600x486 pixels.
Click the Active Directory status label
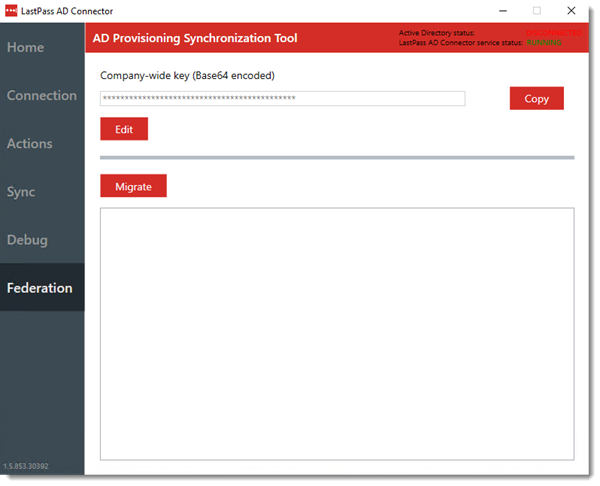[437, 33]
